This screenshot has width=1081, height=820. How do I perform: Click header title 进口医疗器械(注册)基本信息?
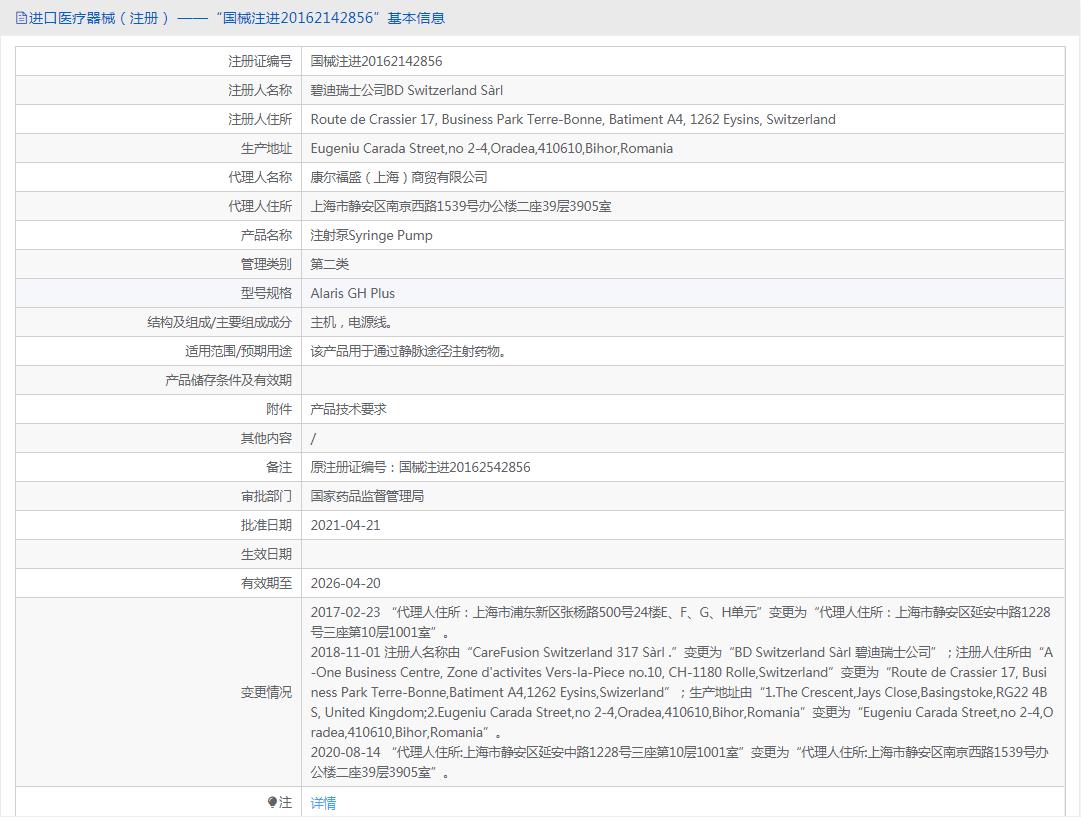coord(236,18)
